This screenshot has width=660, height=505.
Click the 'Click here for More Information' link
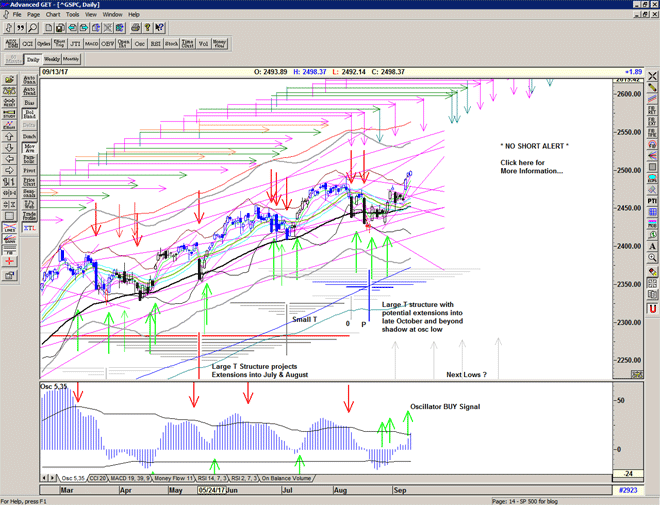[x=531, y=166]
